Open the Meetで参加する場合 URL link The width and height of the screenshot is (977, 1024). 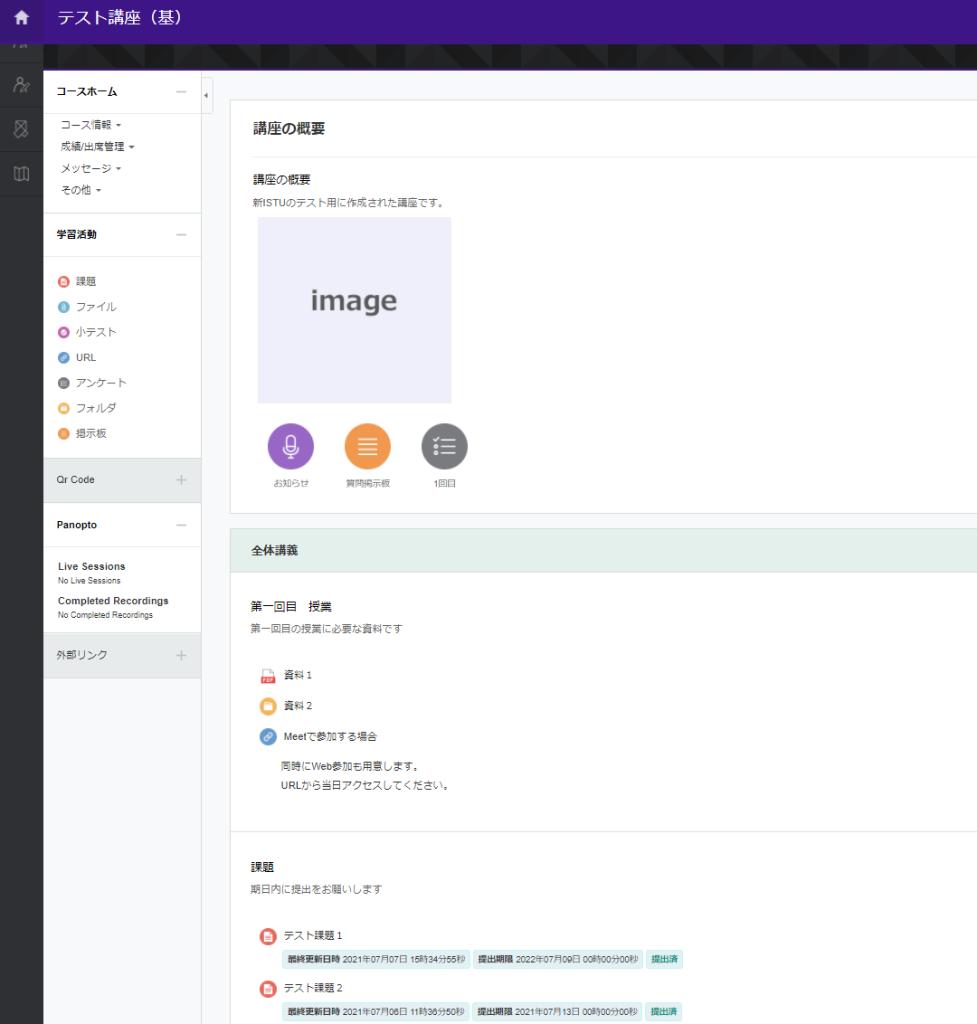[330, 737]
